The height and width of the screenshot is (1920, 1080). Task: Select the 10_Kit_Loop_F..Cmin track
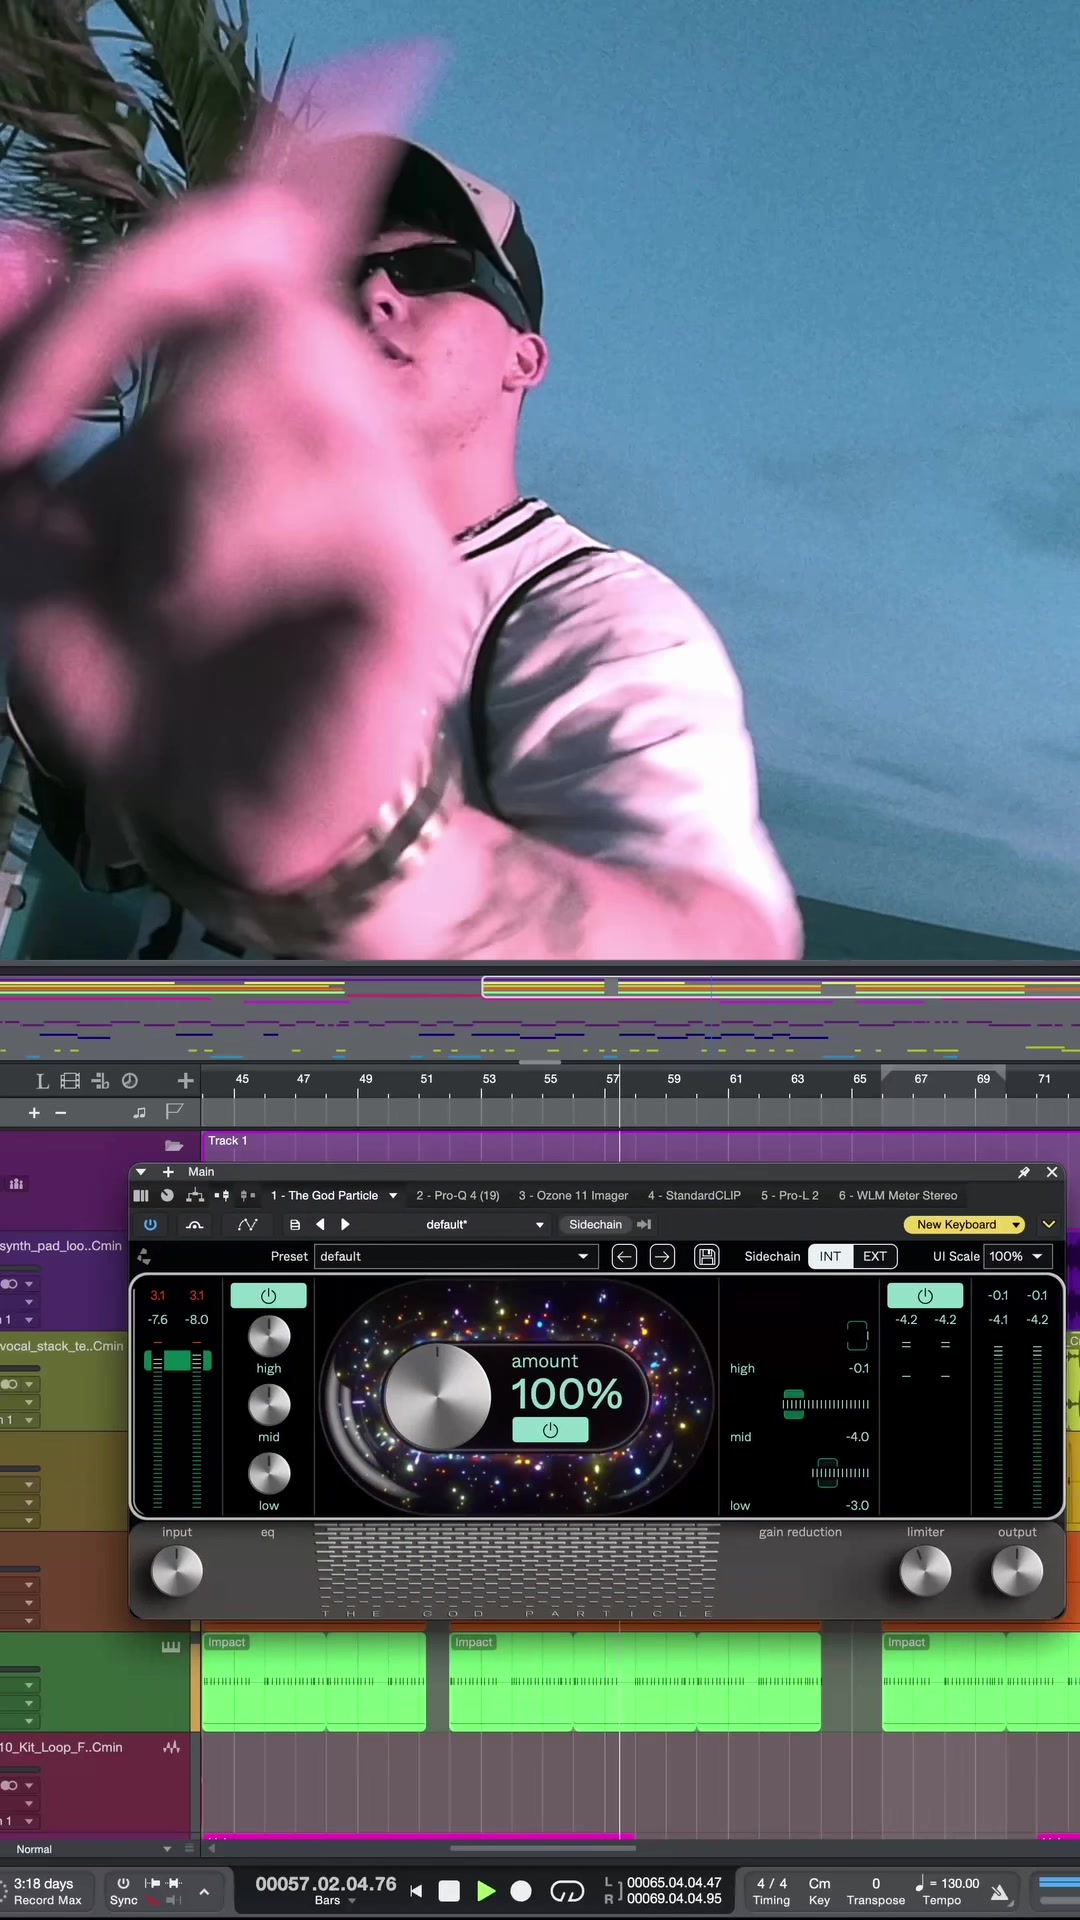(x=61, y=1747)
